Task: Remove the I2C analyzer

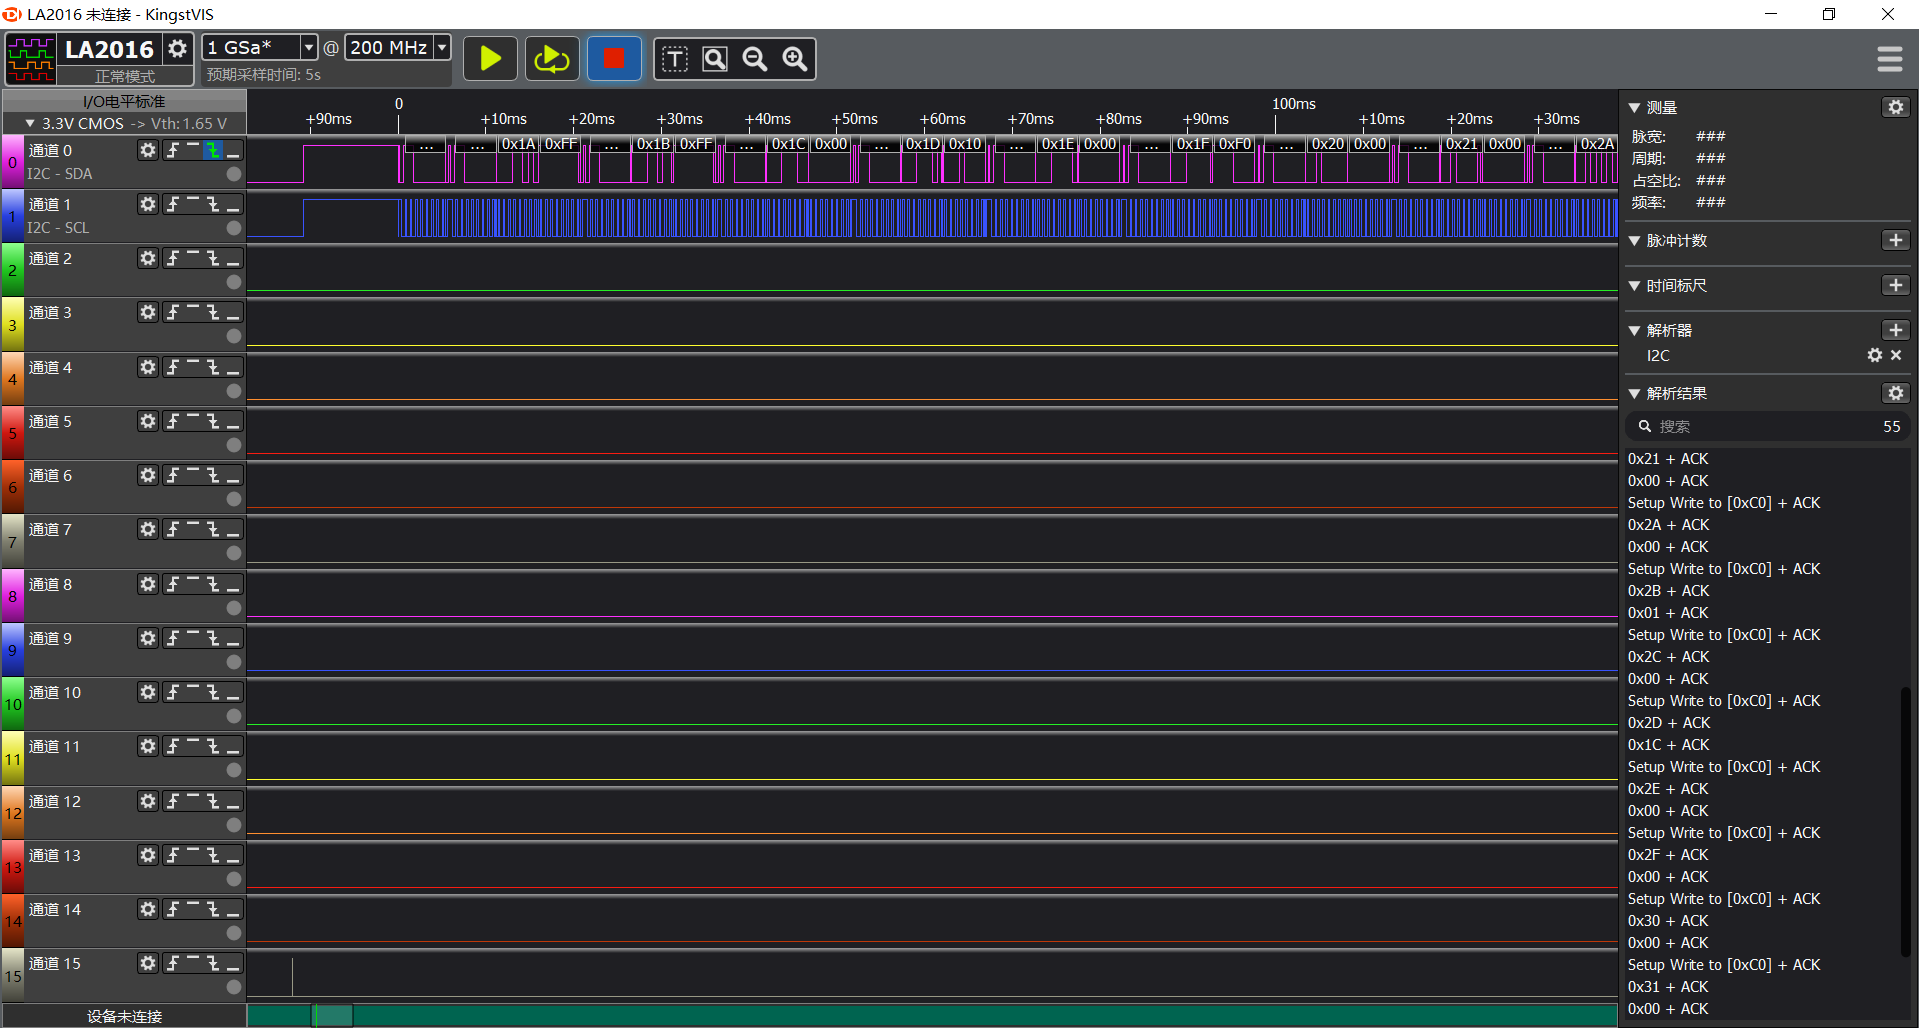Action: point(1896,355)
